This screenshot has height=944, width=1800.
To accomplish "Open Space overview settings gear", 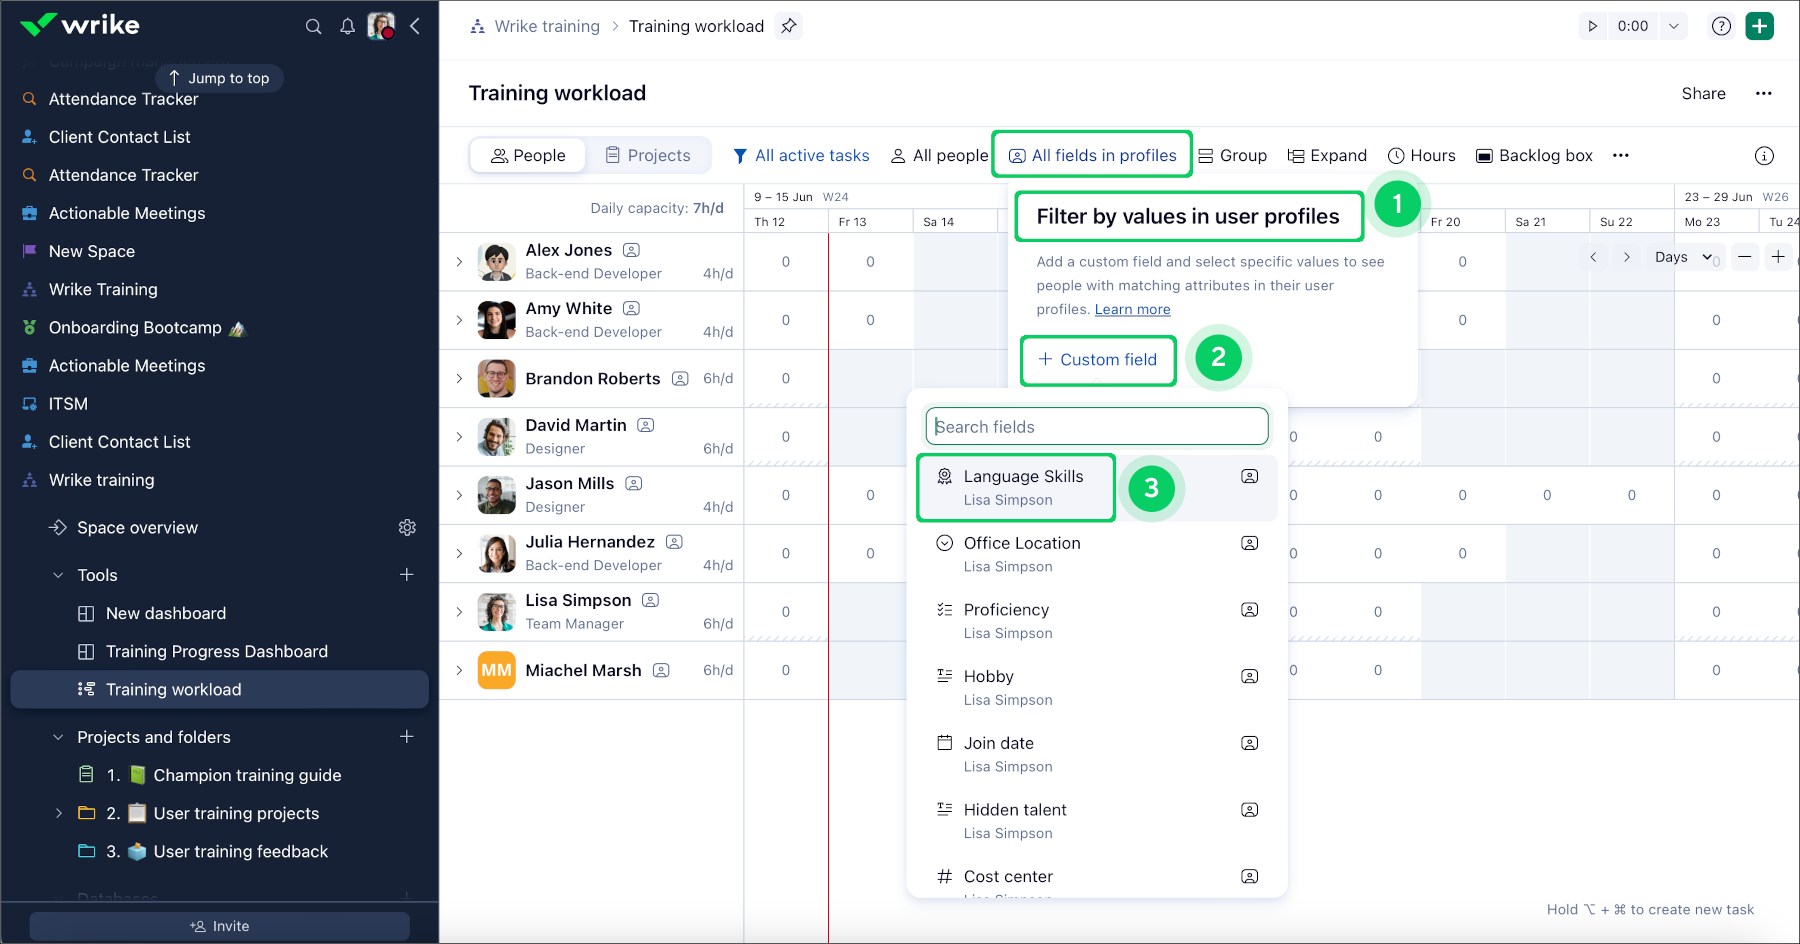I will pos(407,527).
